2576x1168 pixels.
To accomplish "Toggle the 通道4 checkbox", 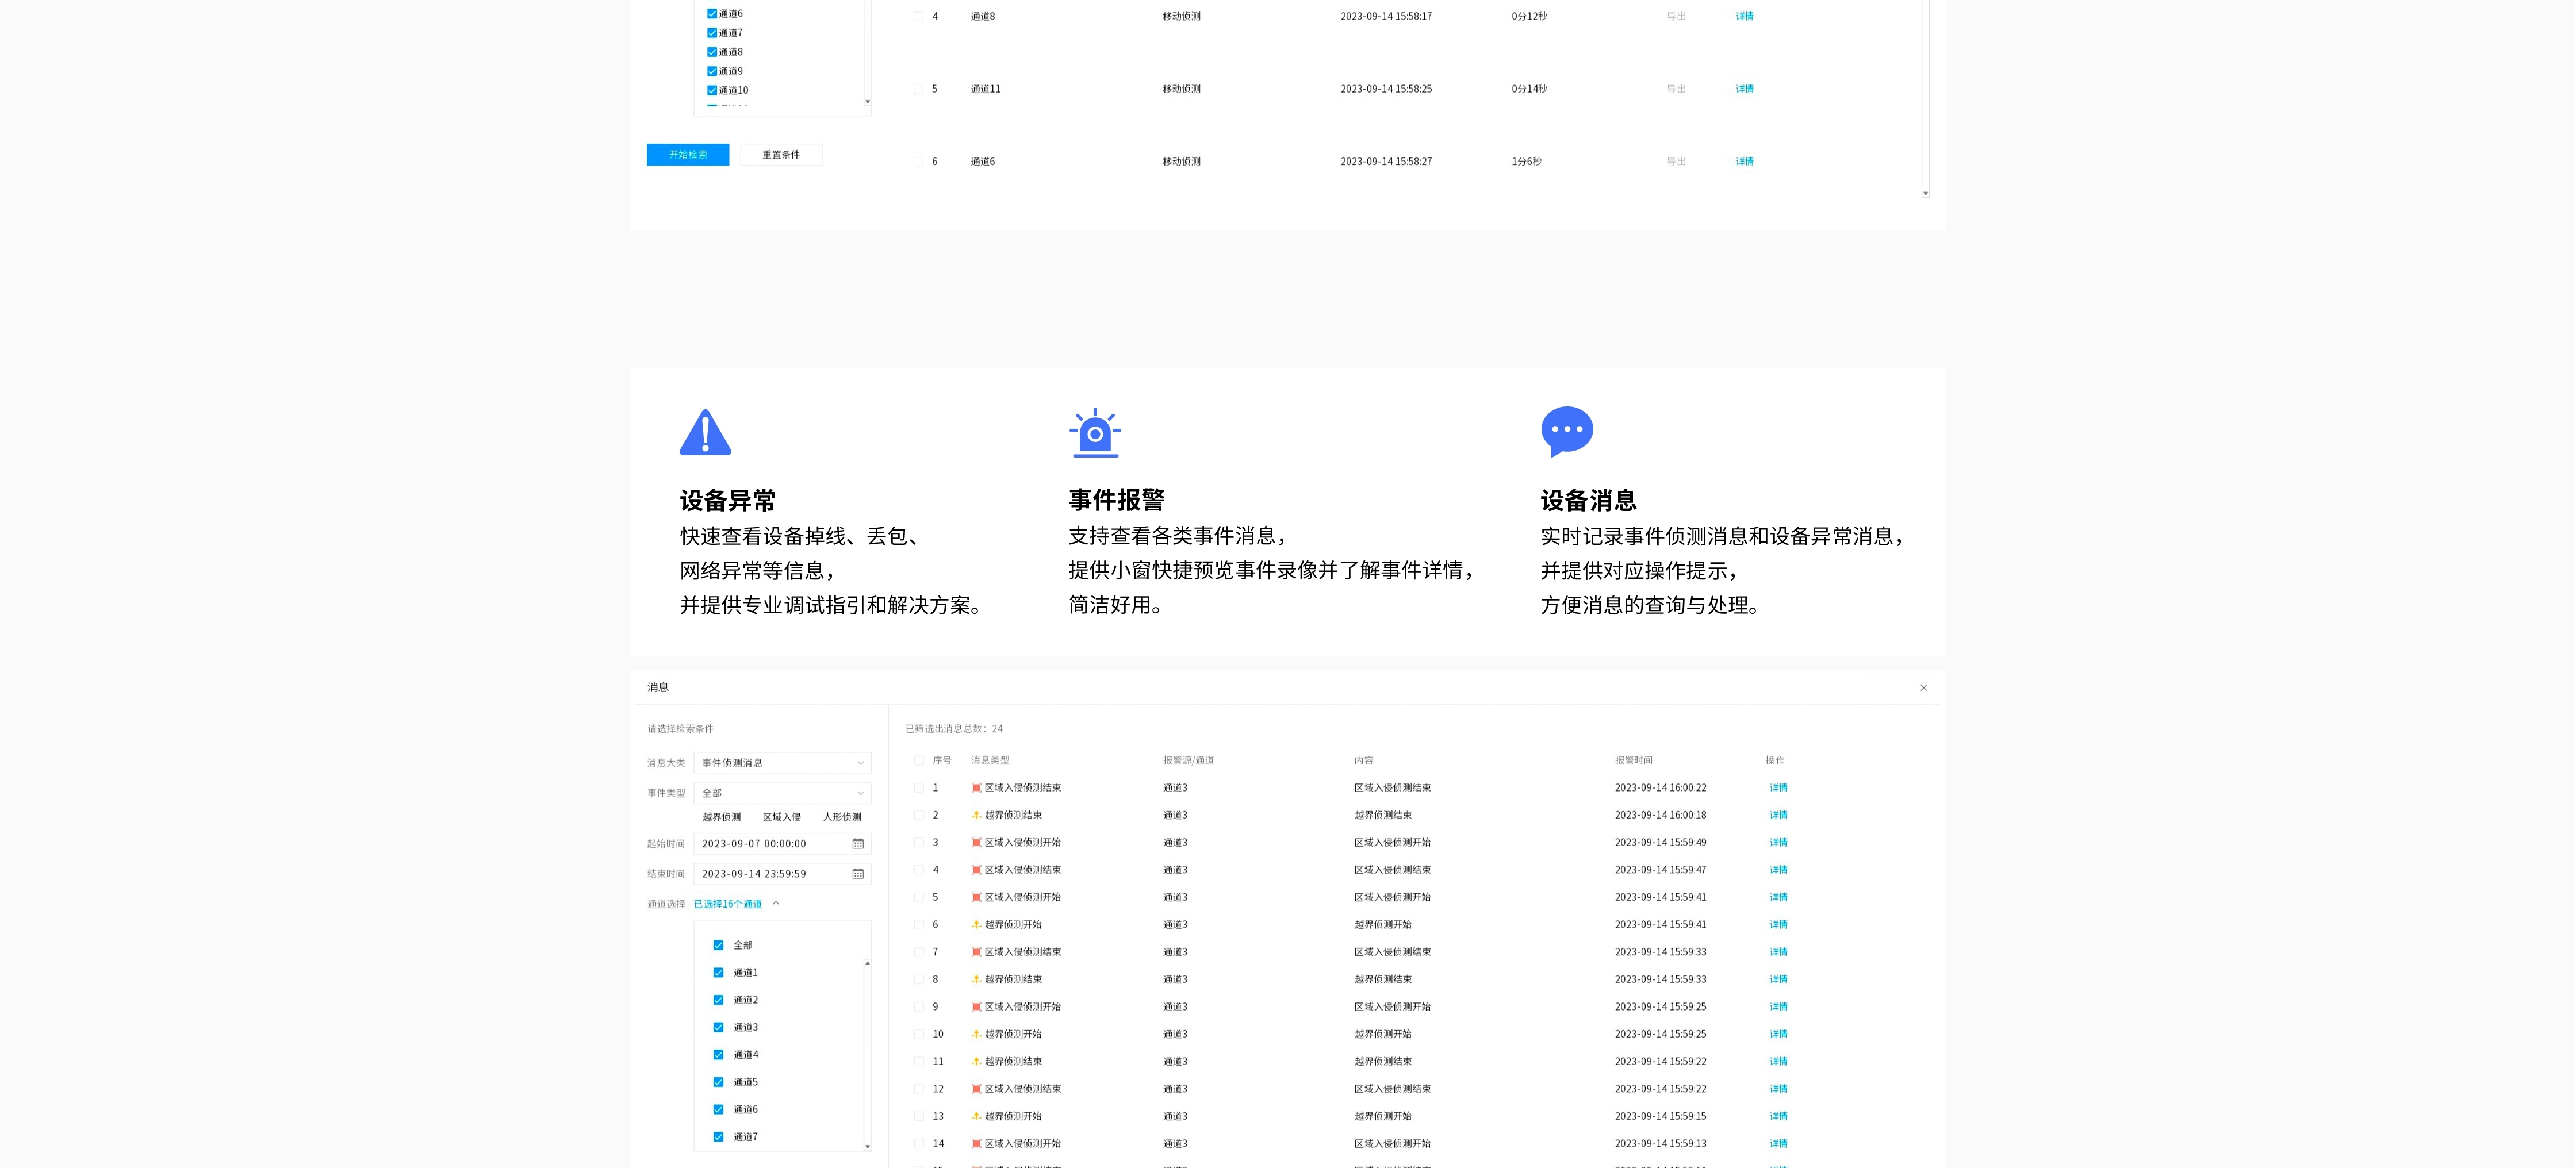I will 718,1055.
